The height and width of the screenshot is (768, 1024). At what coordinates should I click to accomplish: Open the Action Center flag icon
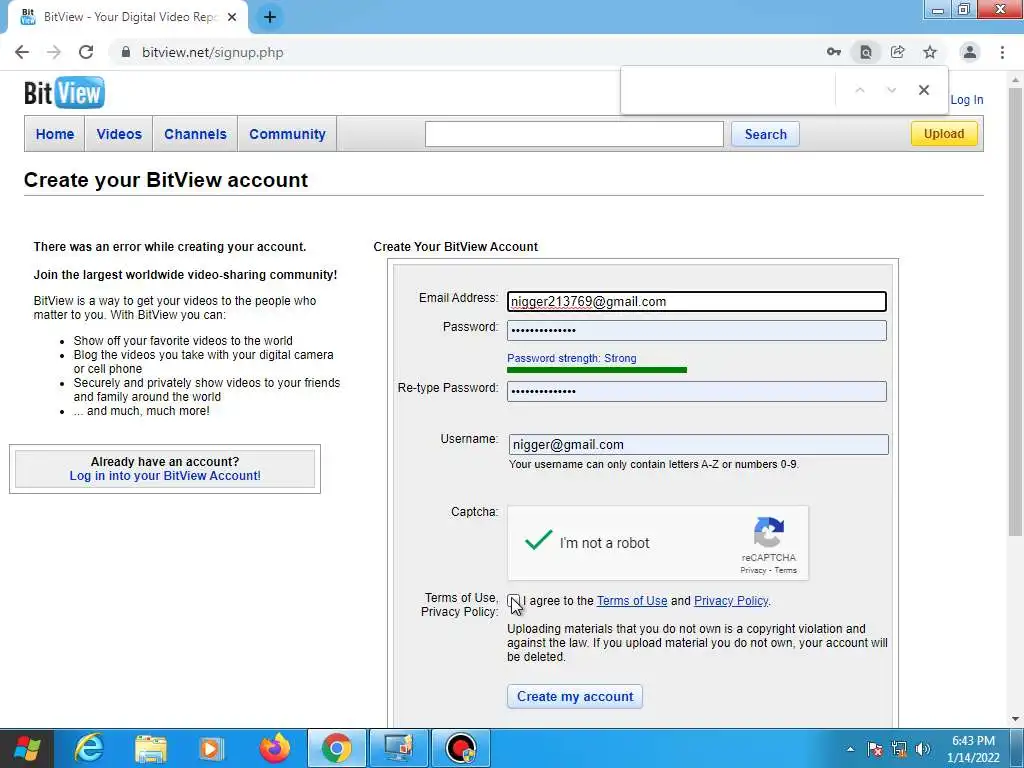[874, 749]
